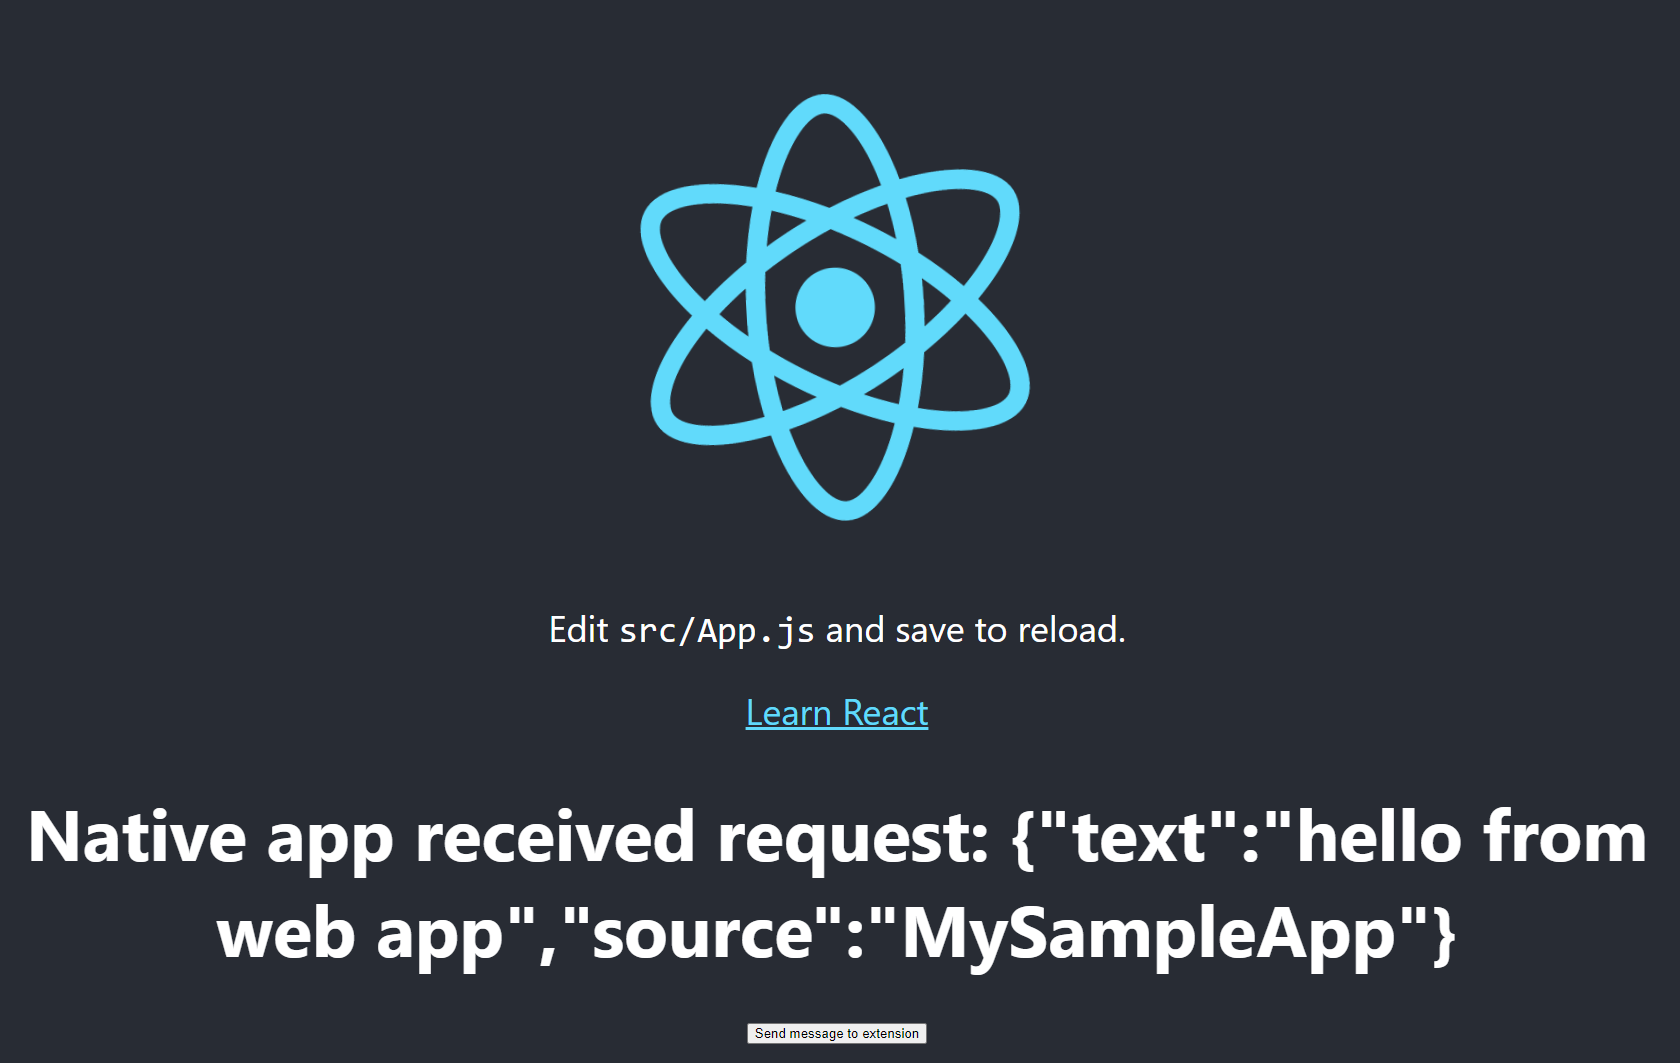This screenshot has height=1063, width=1680.
Task: Click the "text" key in the JSON message
Action: (x=1139, y=836)
